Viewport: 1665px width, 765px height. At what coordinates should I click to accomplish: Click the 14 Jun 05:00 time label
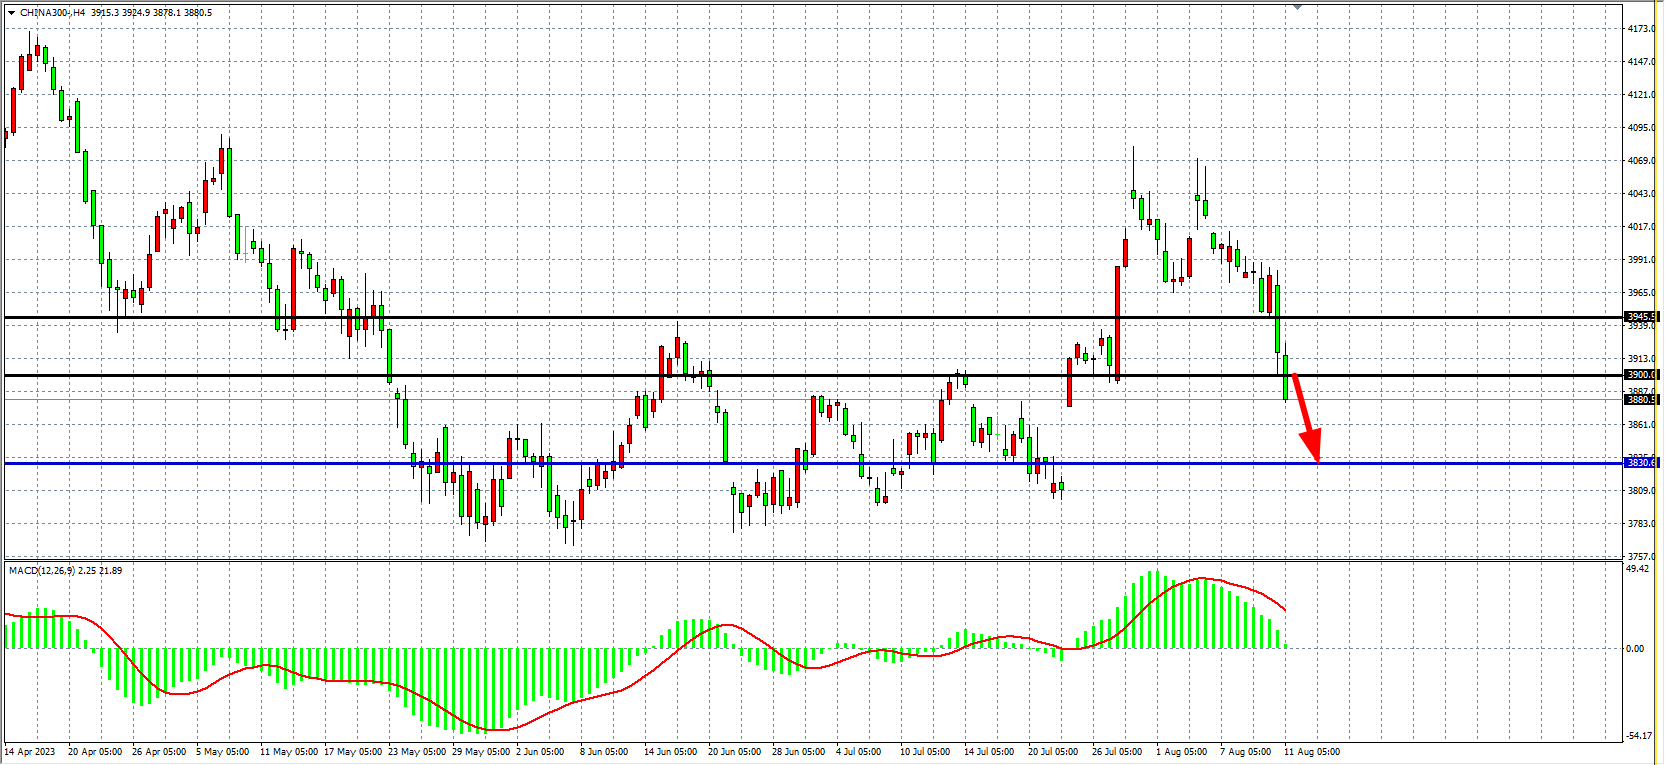[670, 752]
